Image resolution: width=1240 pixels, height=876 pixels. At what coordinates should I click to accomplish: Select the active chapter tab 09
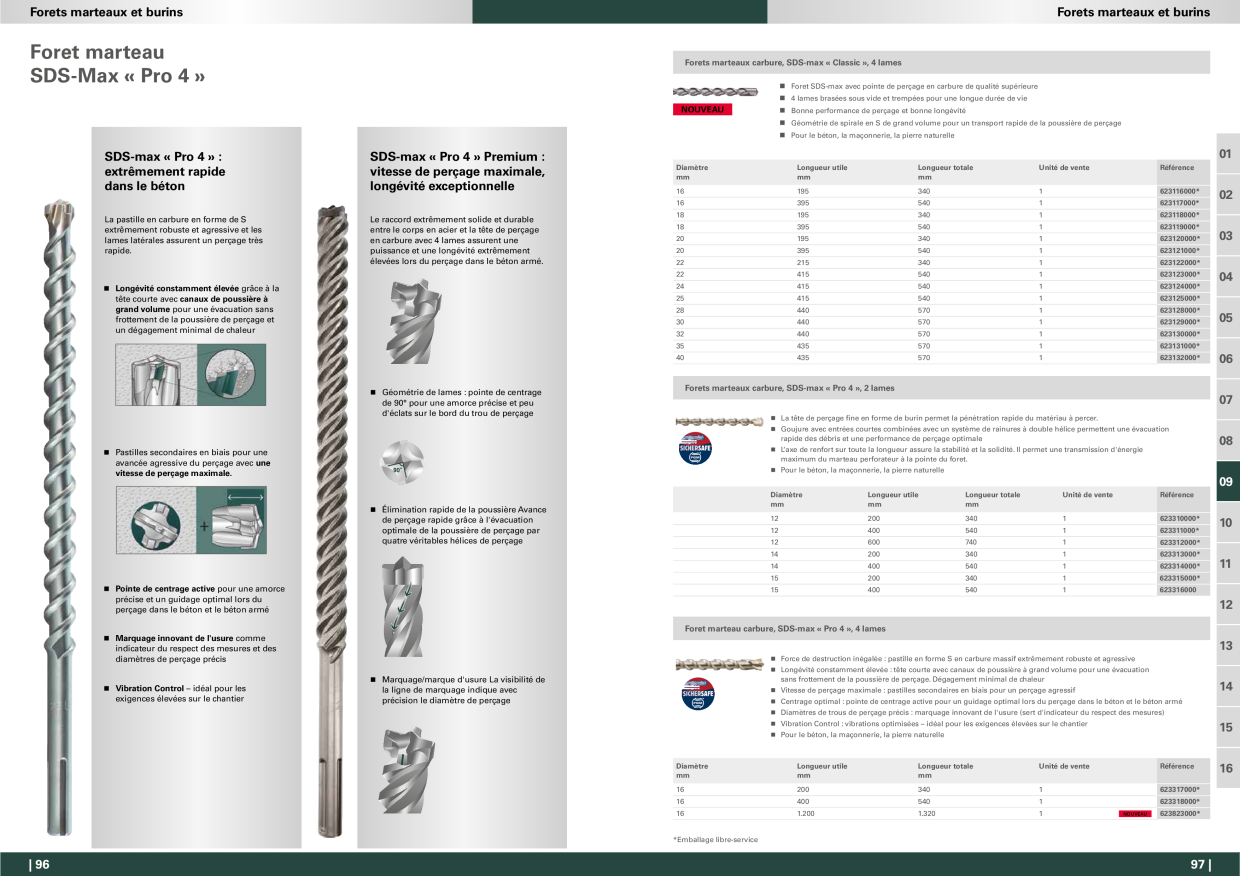pyautogui.click(x=1227, y=481)
